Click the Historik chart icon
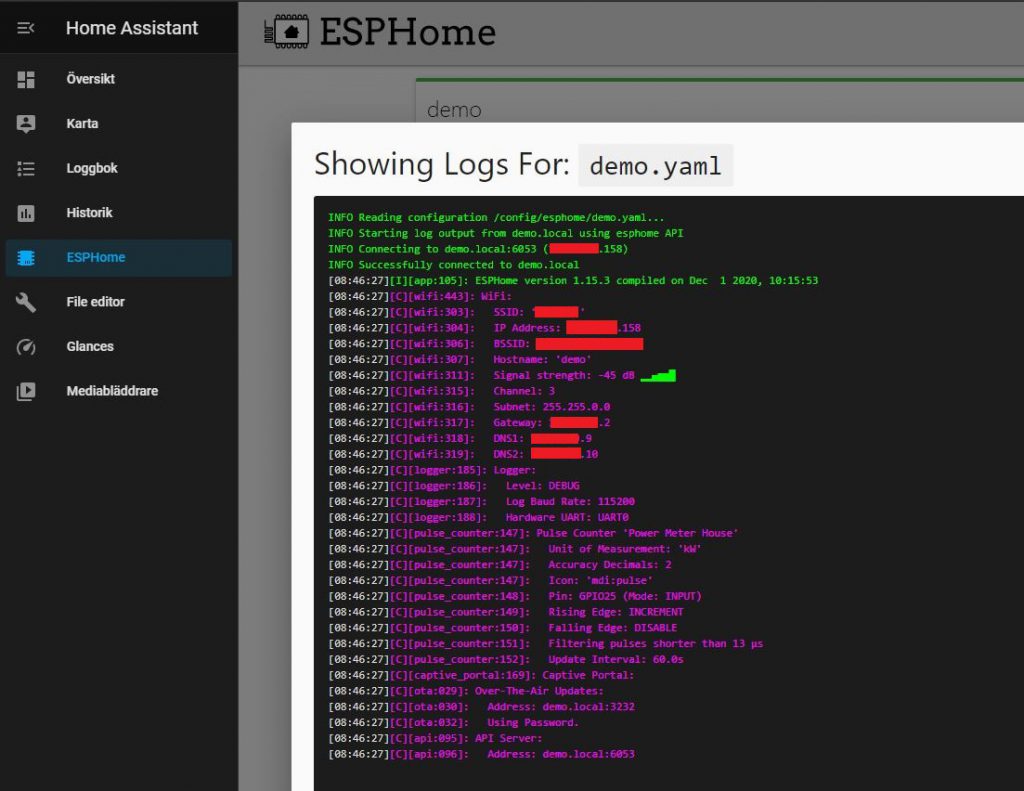The width and height of the screenshot is (1024, 791). 25,213
